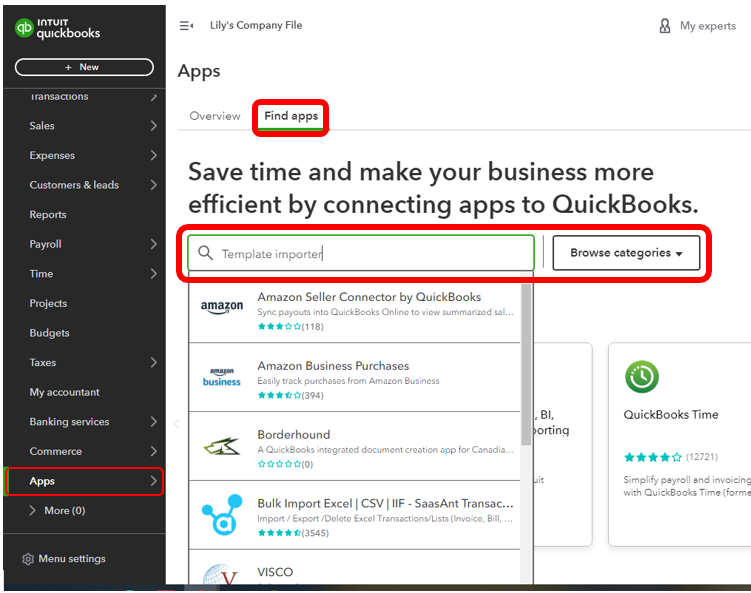Open the My experts link

click(x=707, y=26)
